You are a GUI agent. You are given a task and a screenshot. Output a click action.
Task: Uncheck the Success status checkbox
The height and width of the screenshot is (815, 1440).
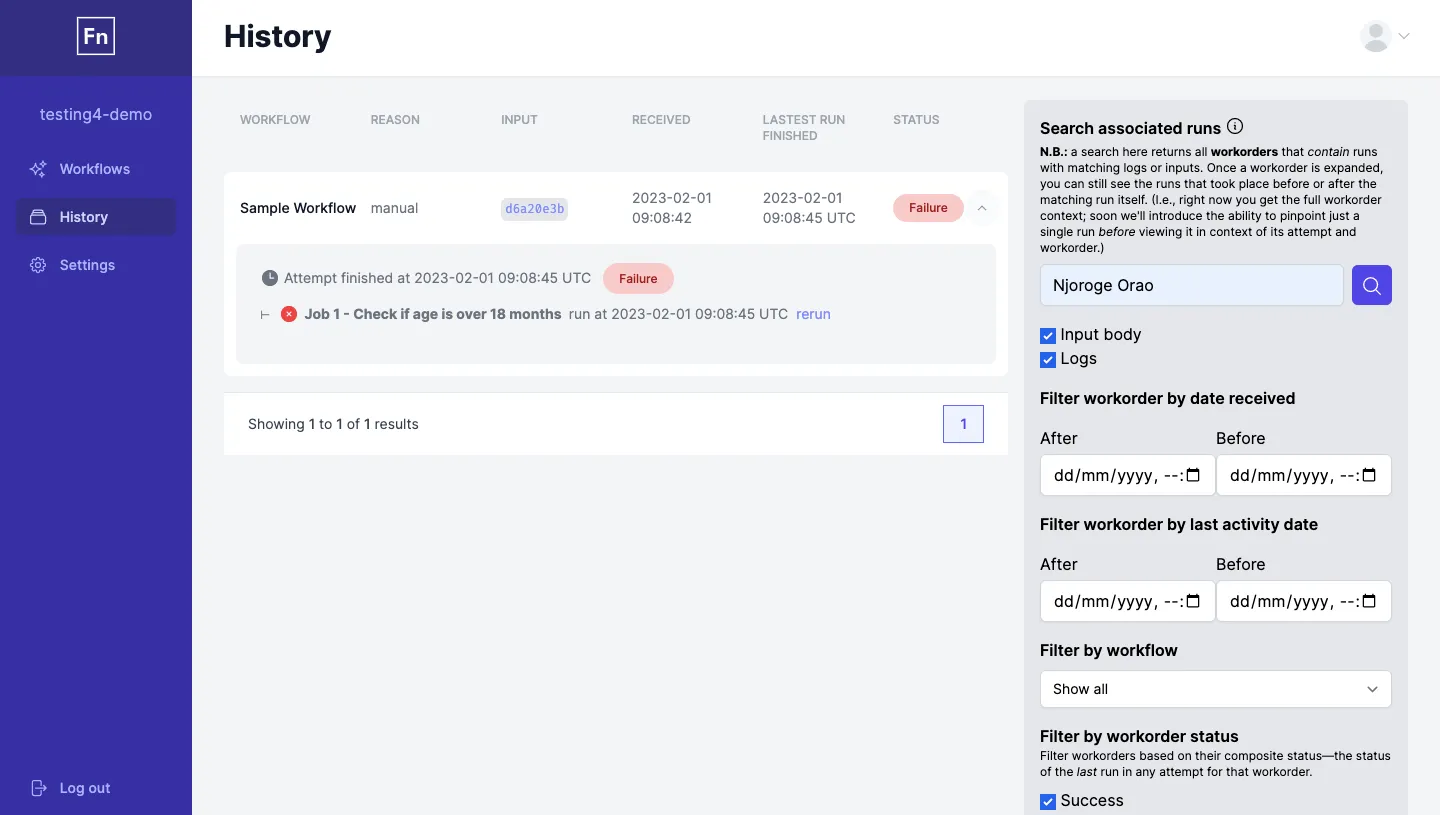1048,801
